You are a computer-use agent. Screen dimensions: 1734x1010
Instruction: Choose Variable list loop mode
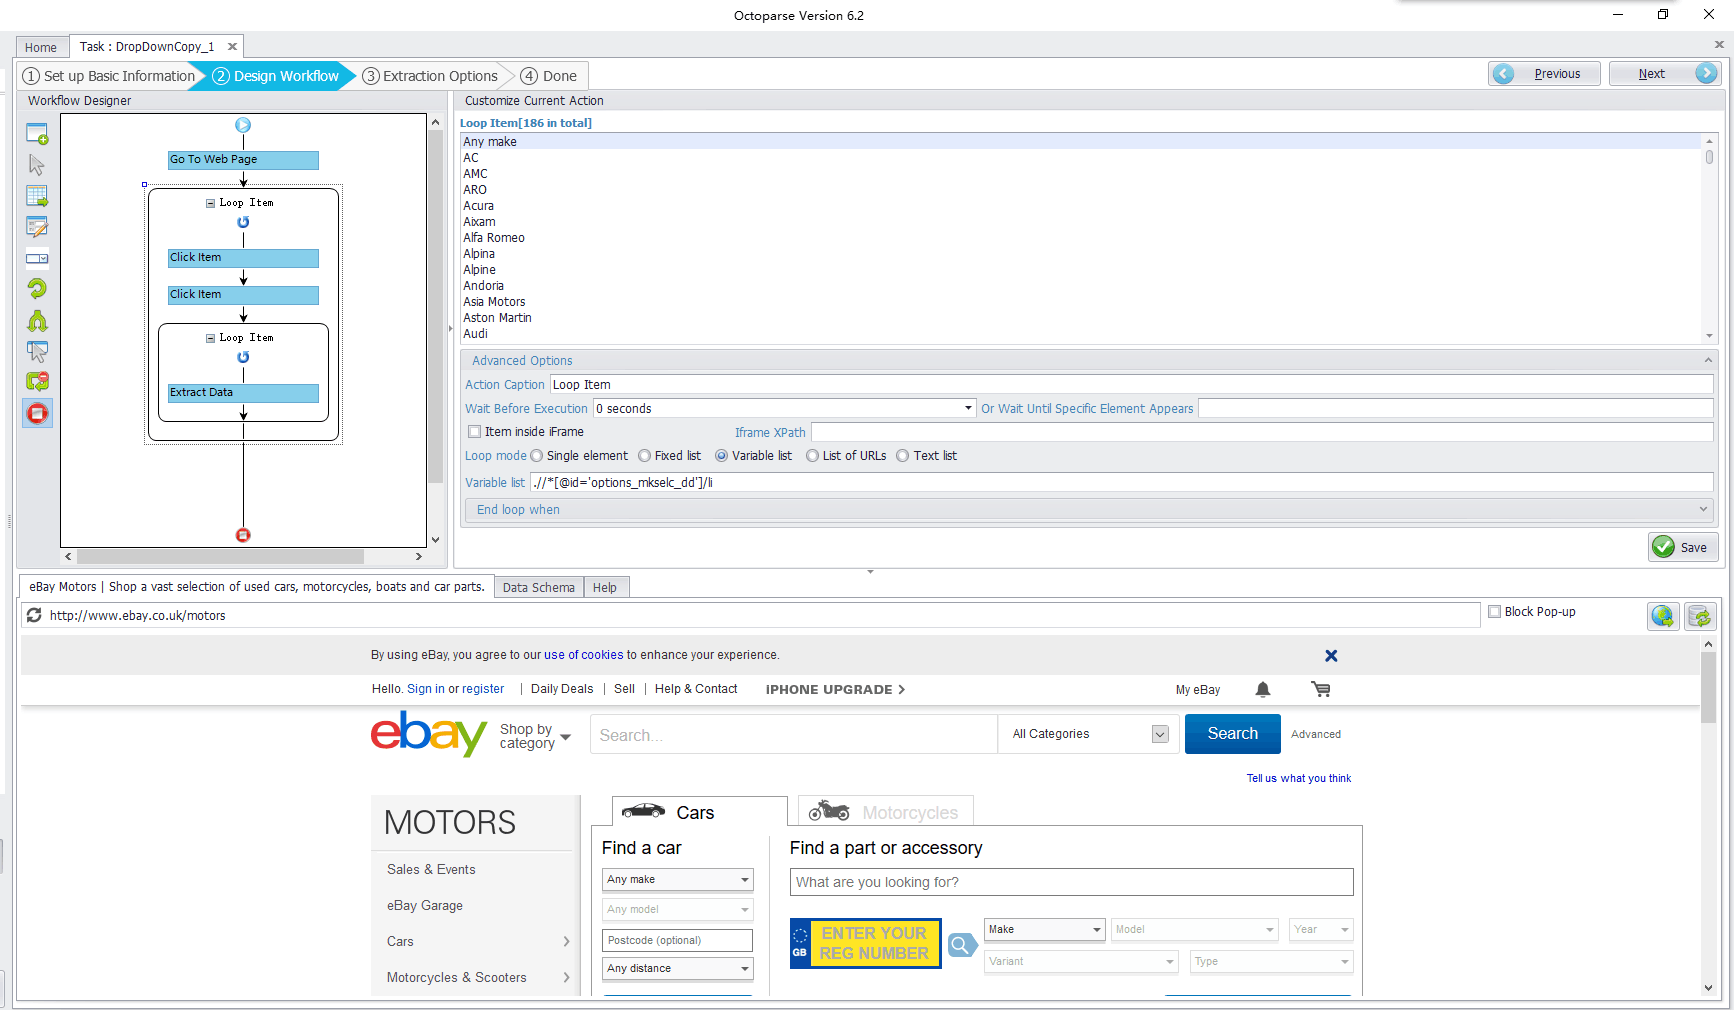(722, 456)
